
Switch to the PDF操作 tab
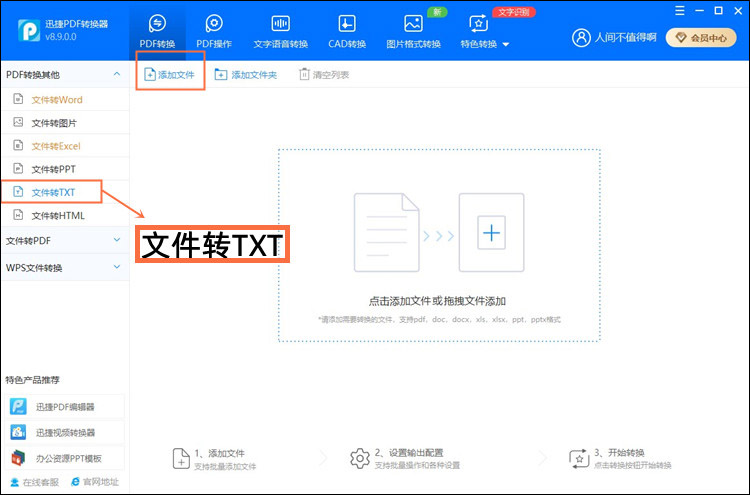pyautogui.click(x=214, y=31)
